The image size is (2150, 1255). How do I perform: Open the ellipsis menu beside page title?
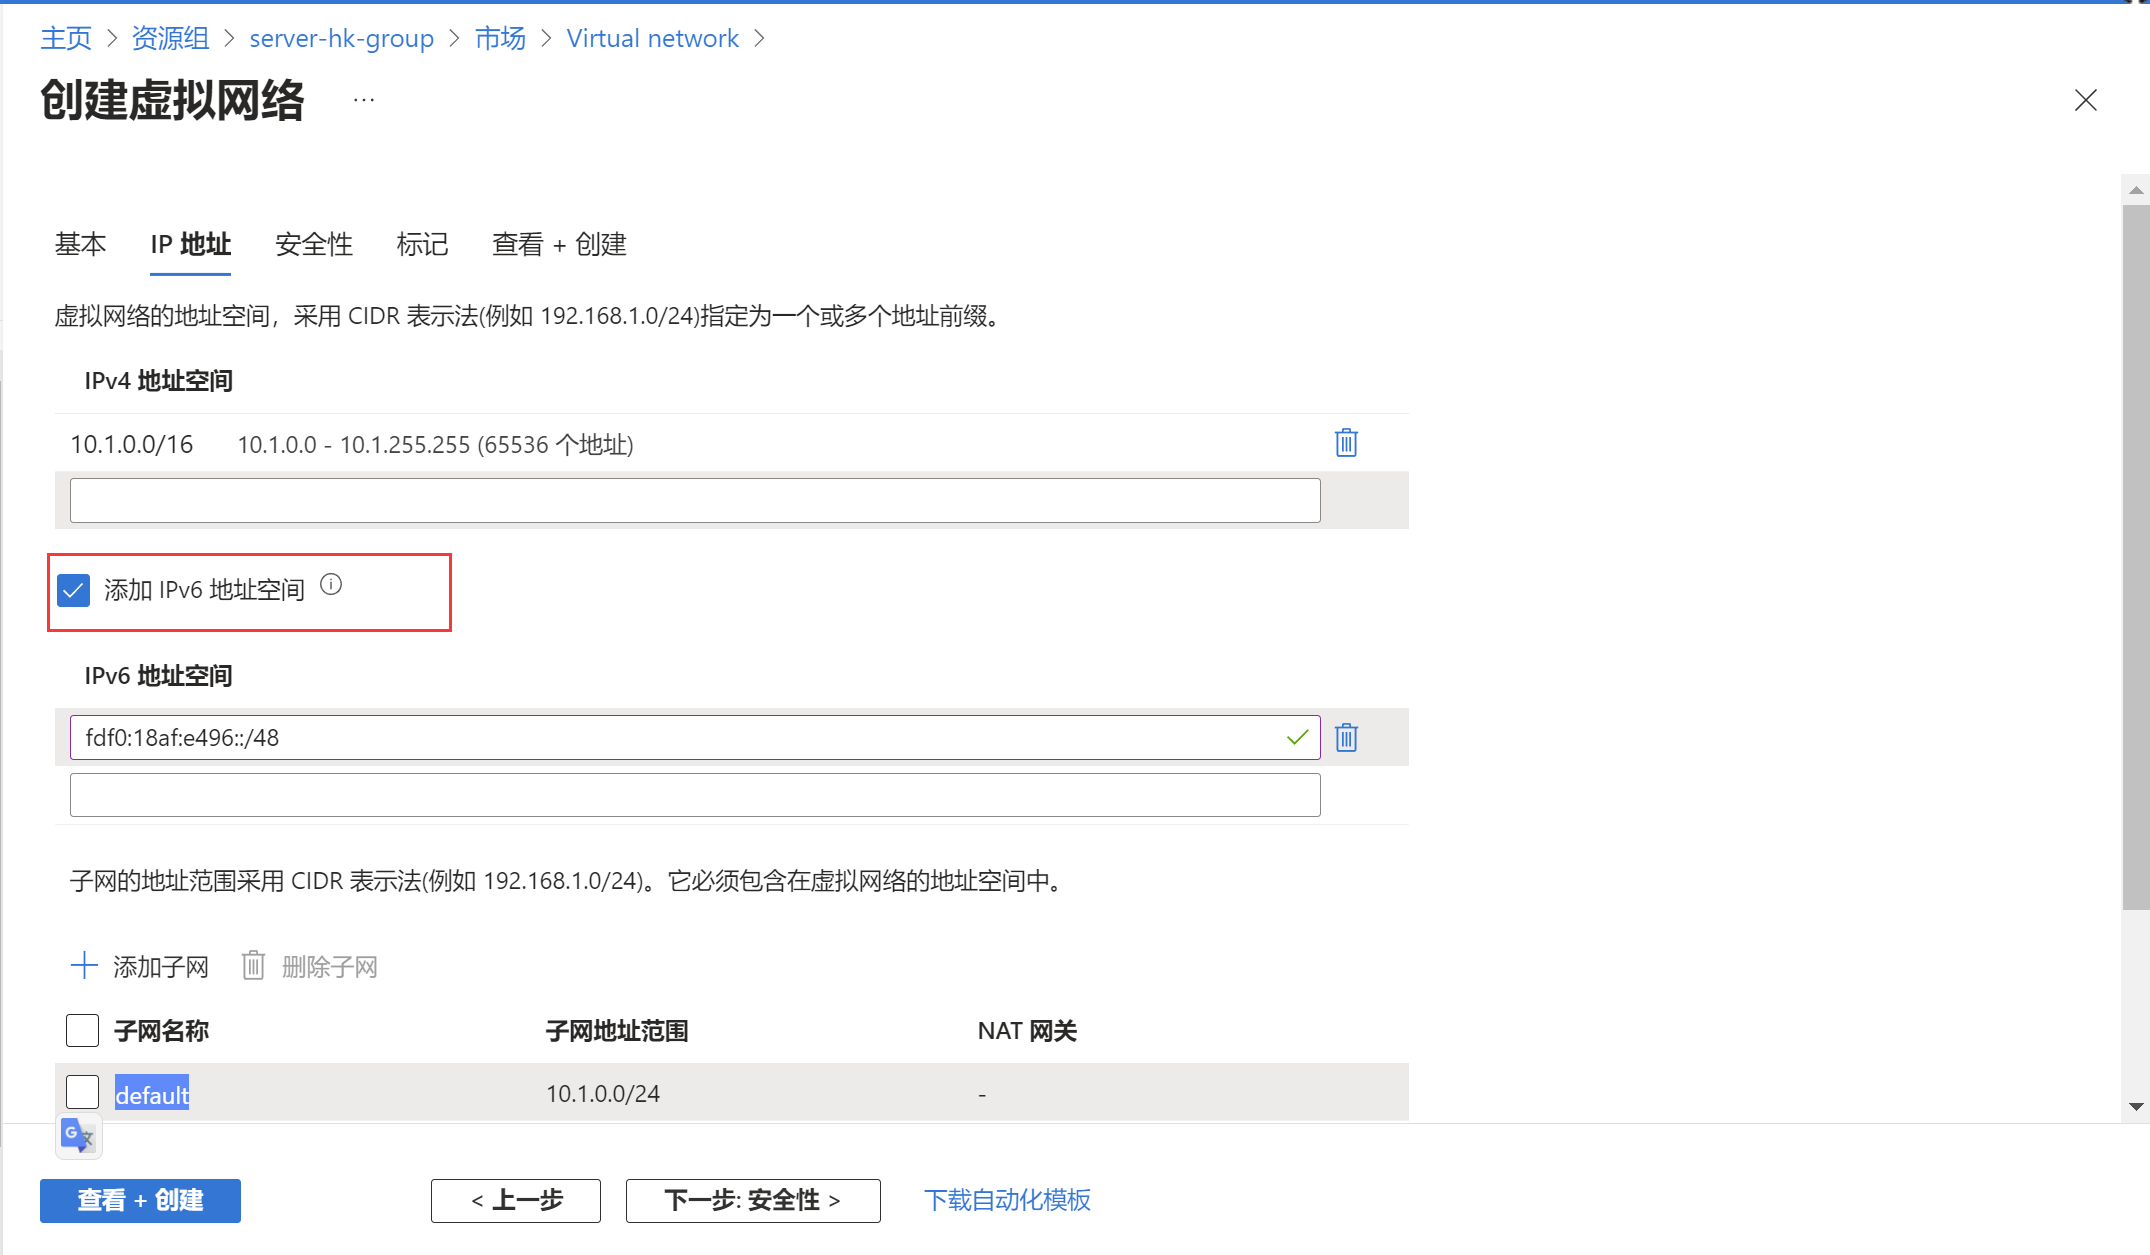pyautogui.click(x=364, y=100)
